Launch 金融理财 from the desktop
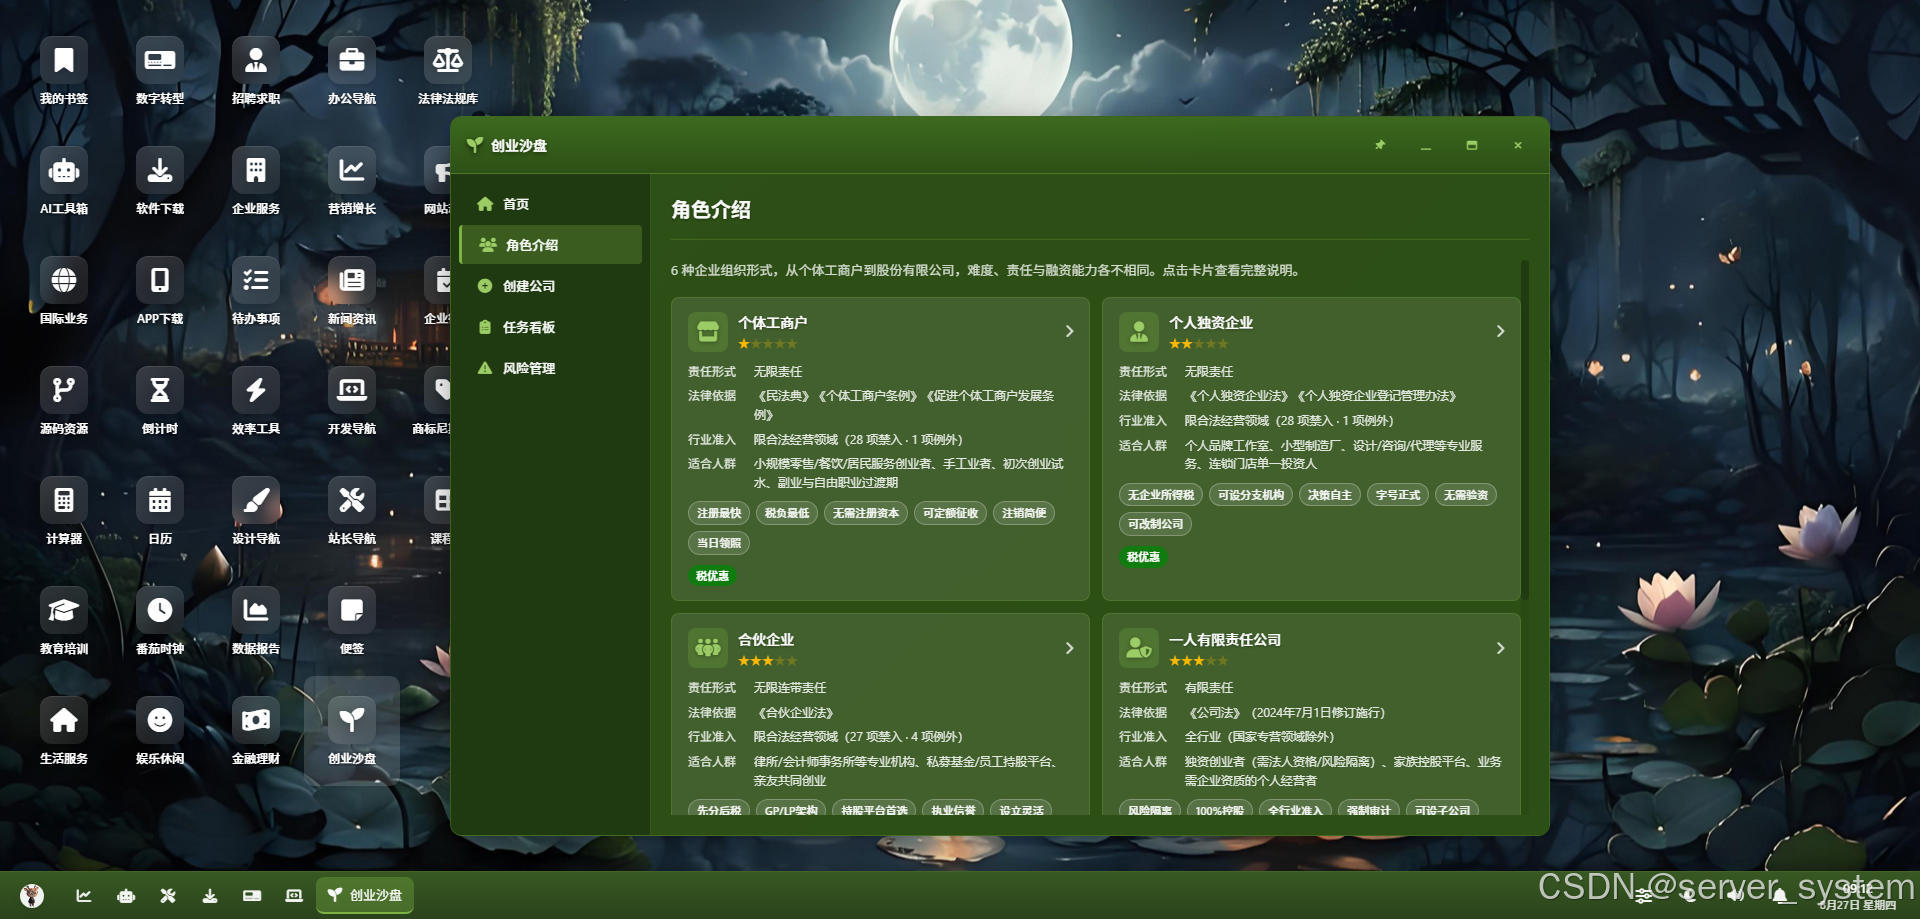Screen dimensions: 1920x919 pos(256,730)
